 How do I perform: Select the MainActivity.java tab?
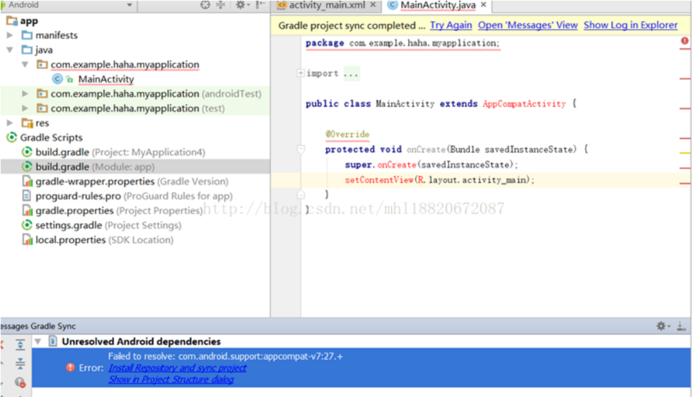438,5
